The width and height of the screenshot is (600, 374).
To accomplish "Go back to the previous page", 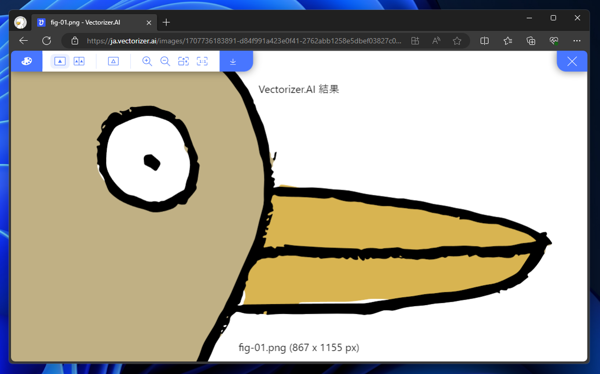I will [x=23, y=41].
